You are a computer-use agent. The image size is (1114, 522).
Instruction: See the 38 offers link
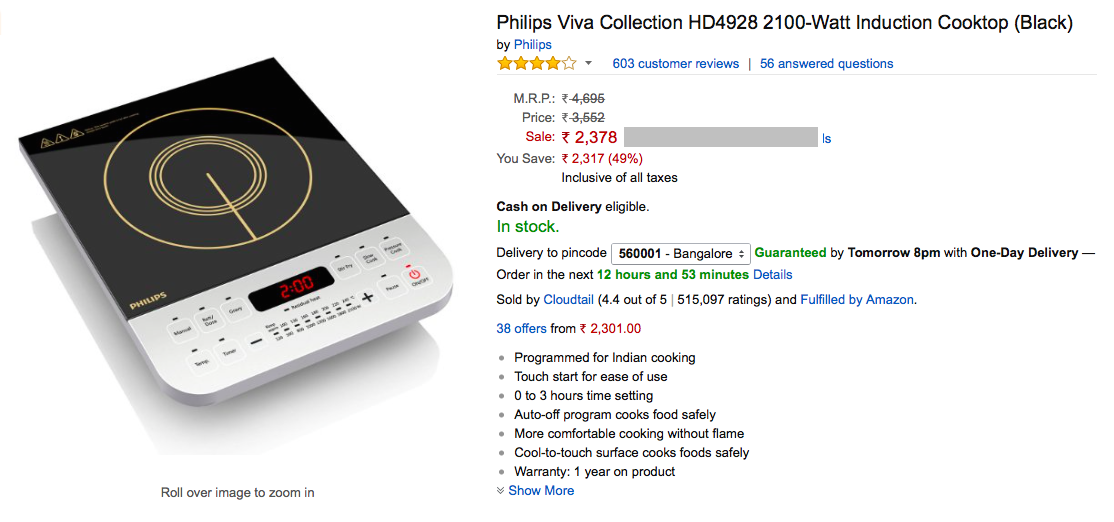click(521, 328)
